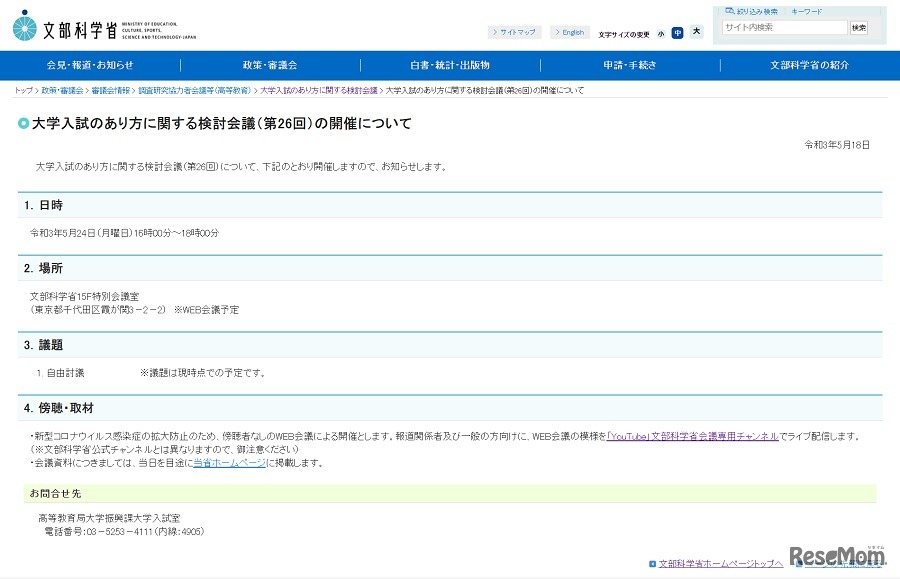Select 中 for medium text size
900x579 pixels.
(677, 32)
